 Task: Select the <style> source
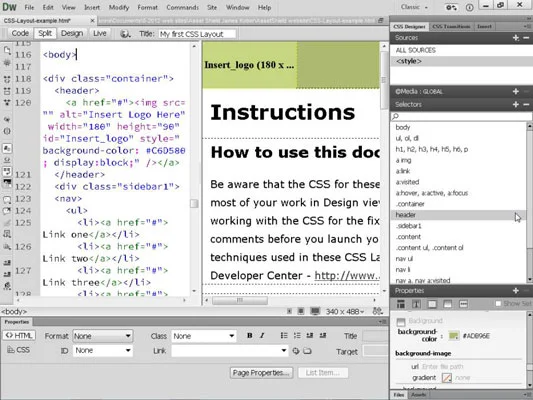click(x=461, y=61)
